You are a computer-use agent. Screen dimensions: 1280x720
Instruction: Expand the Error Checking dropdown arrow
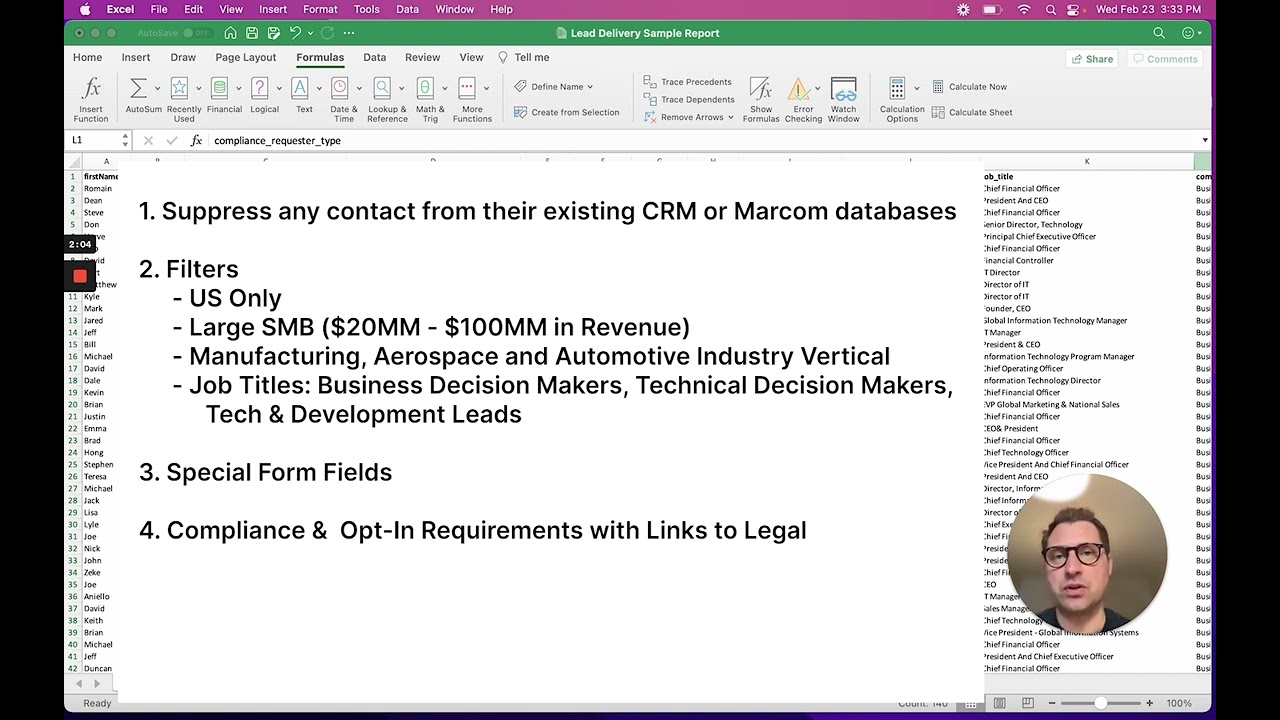pos(819,88)
